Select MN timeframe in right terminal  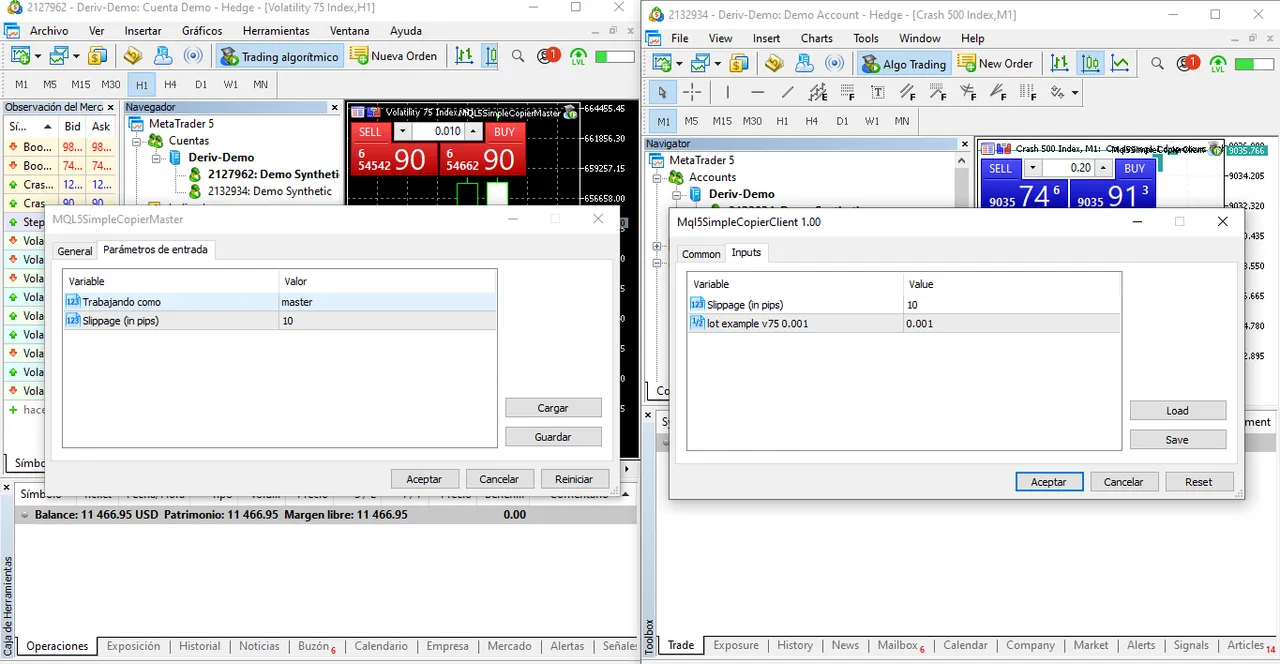(x=902, y=121)
